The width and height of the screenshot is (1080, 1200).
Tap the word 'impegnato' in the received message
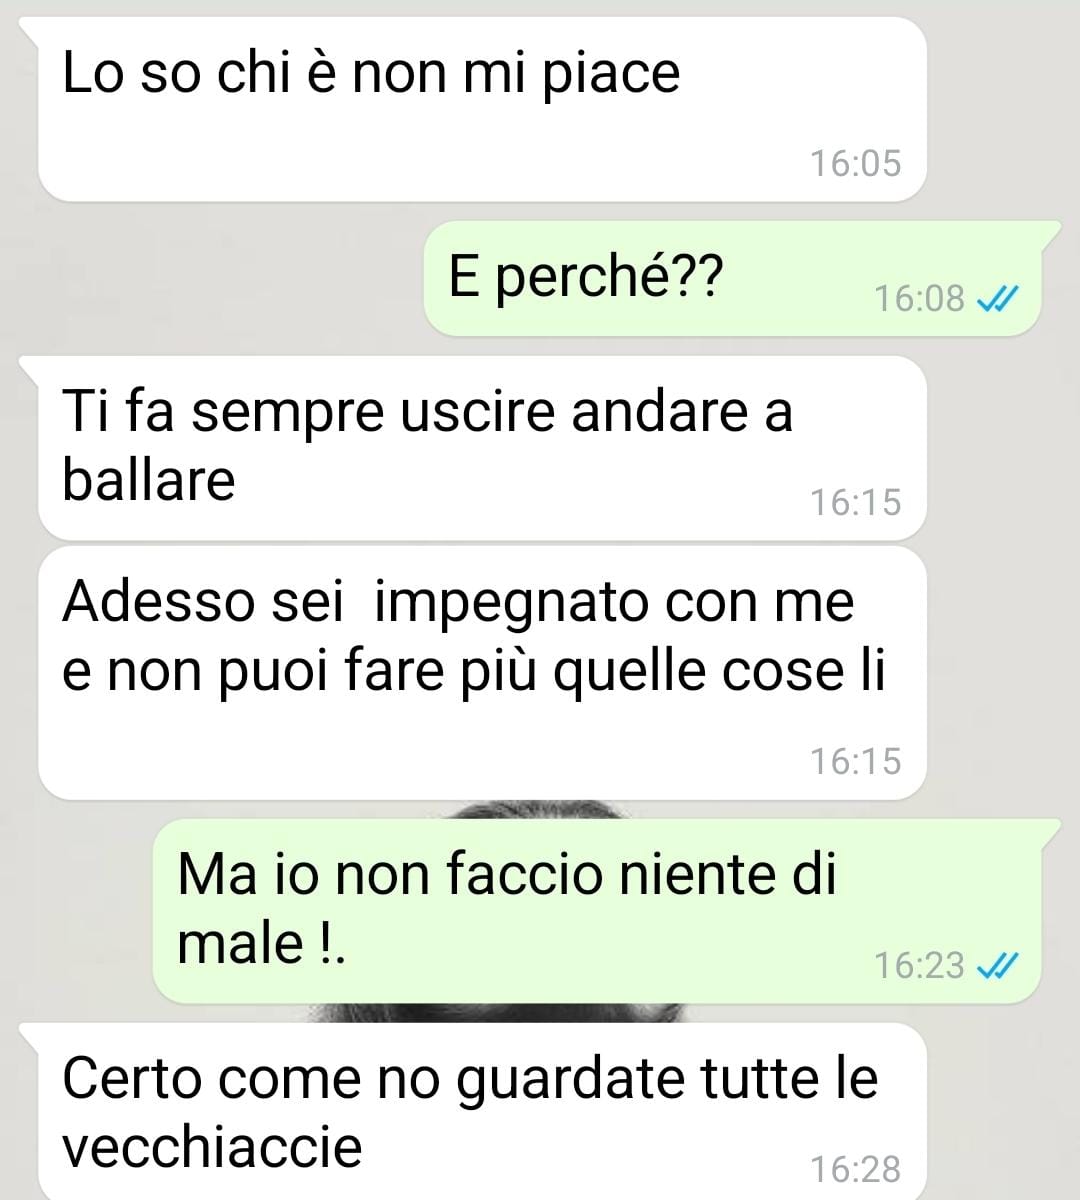[x=510, y=605]
